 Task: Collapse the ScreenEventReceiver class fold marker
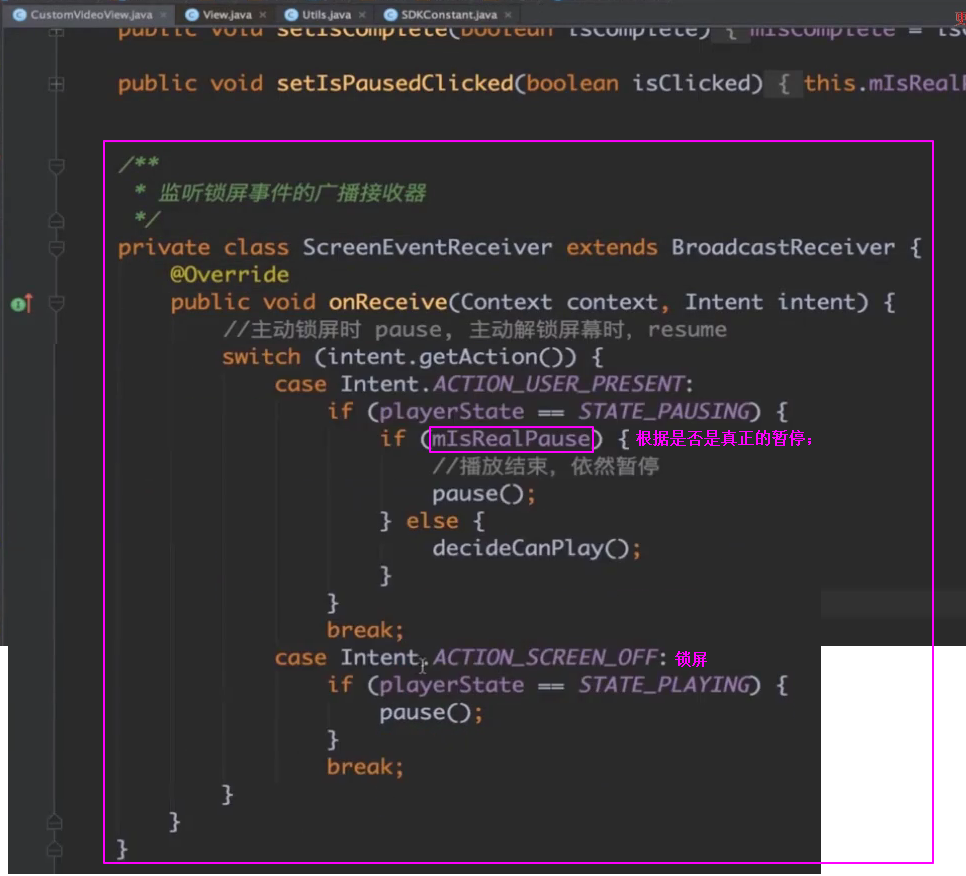pos(56,248)
